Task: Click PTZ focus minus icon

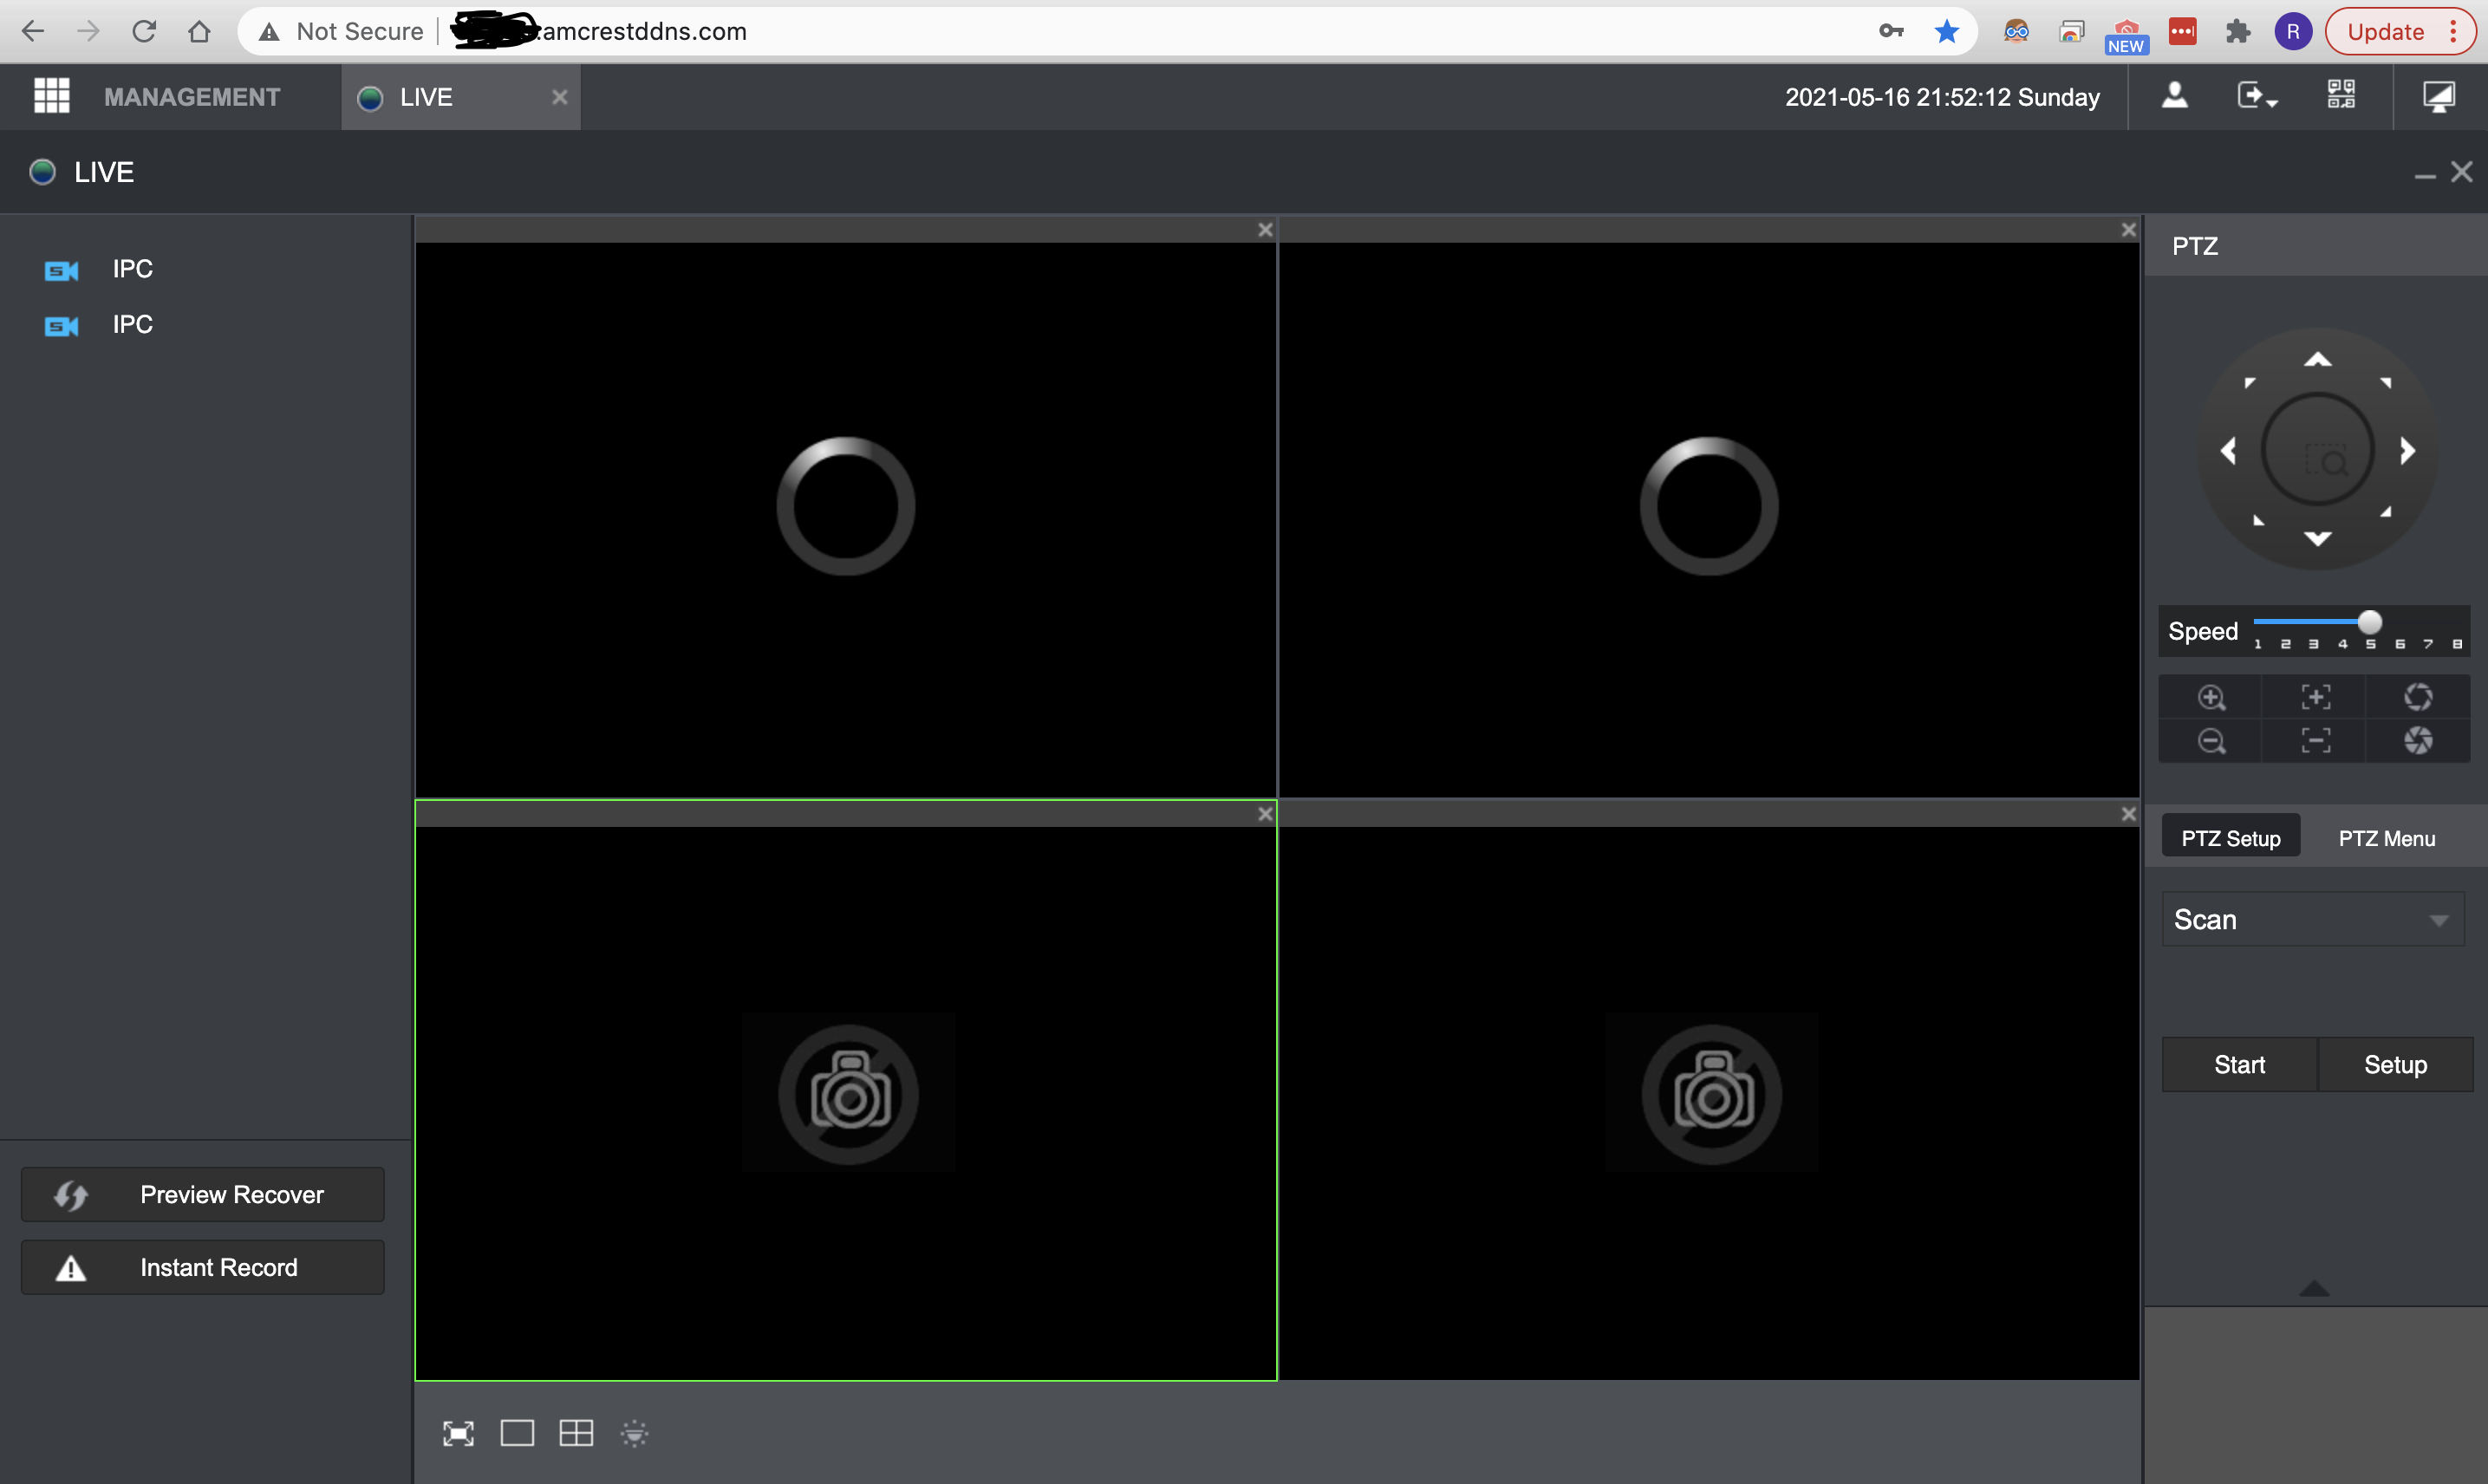Action: click(2316, 741)
